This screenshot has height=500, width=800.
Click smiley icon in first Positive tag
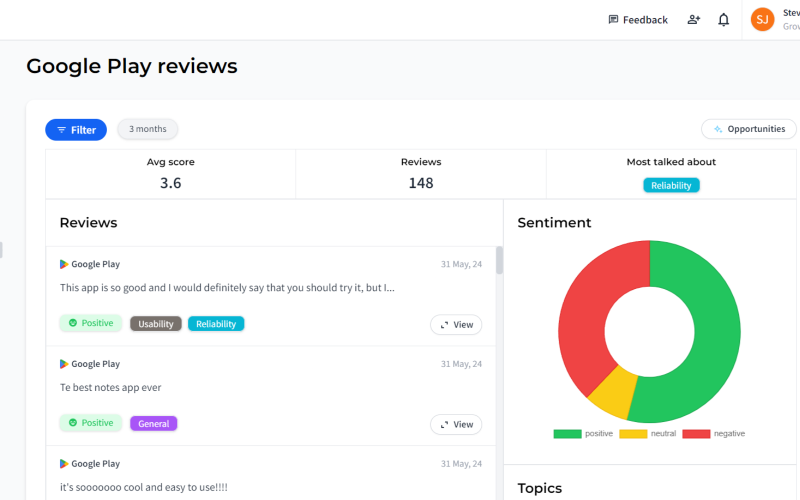(x=73, y=323)
